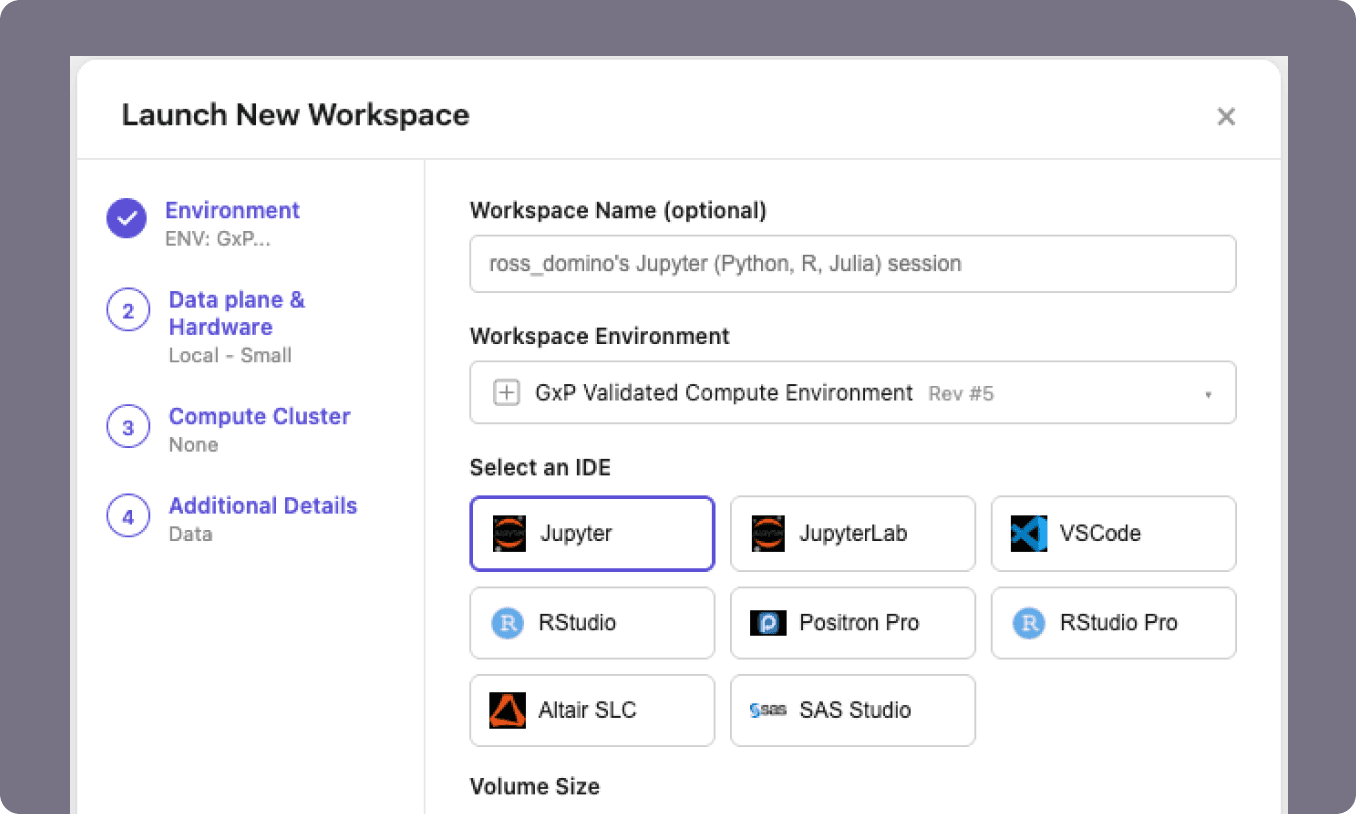Click the Jupyter logo icon
The image size is (1356, 814).
(x=509, y=534)
